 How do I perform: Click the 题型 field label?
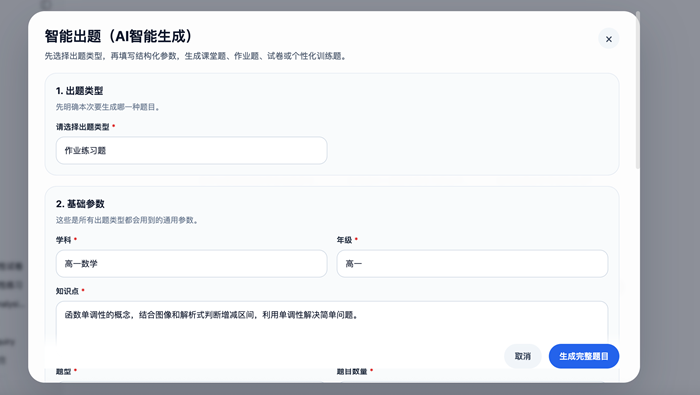coord(63,371)
